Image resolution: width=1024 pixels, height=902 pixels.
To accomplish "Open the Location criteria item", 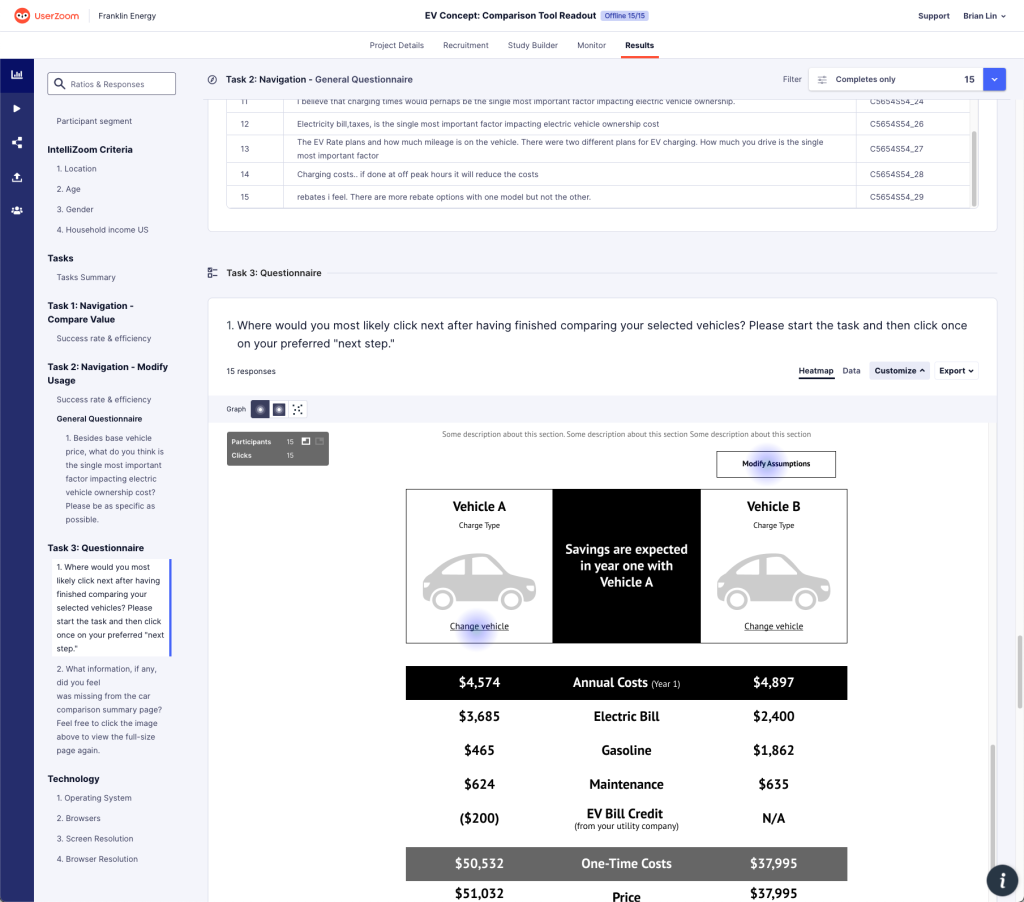I will (76, 169).
